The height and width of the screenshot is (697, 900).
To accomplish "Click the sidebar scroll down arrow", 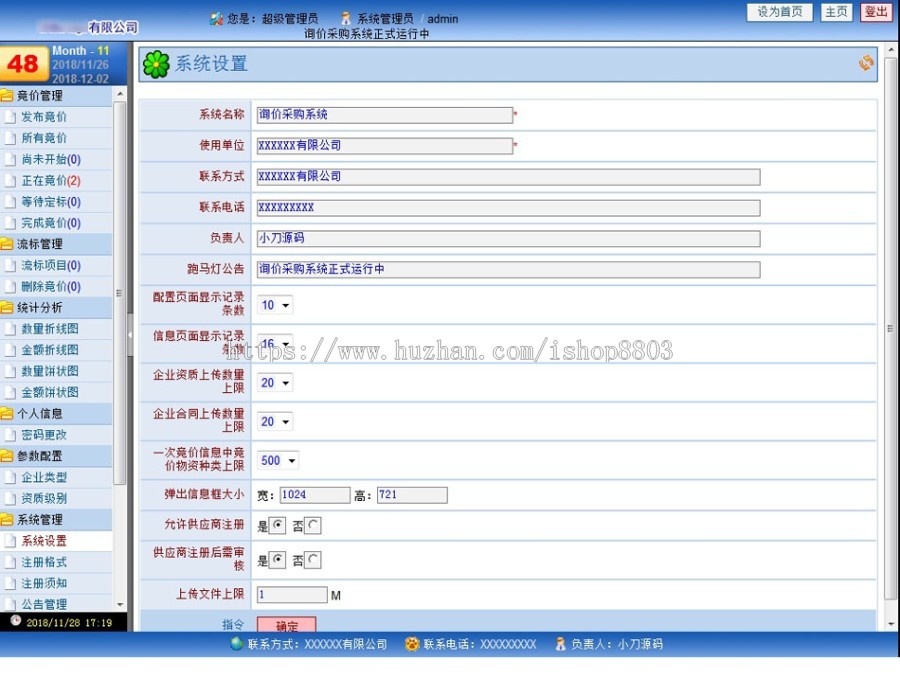I will (x=120, y=605).
